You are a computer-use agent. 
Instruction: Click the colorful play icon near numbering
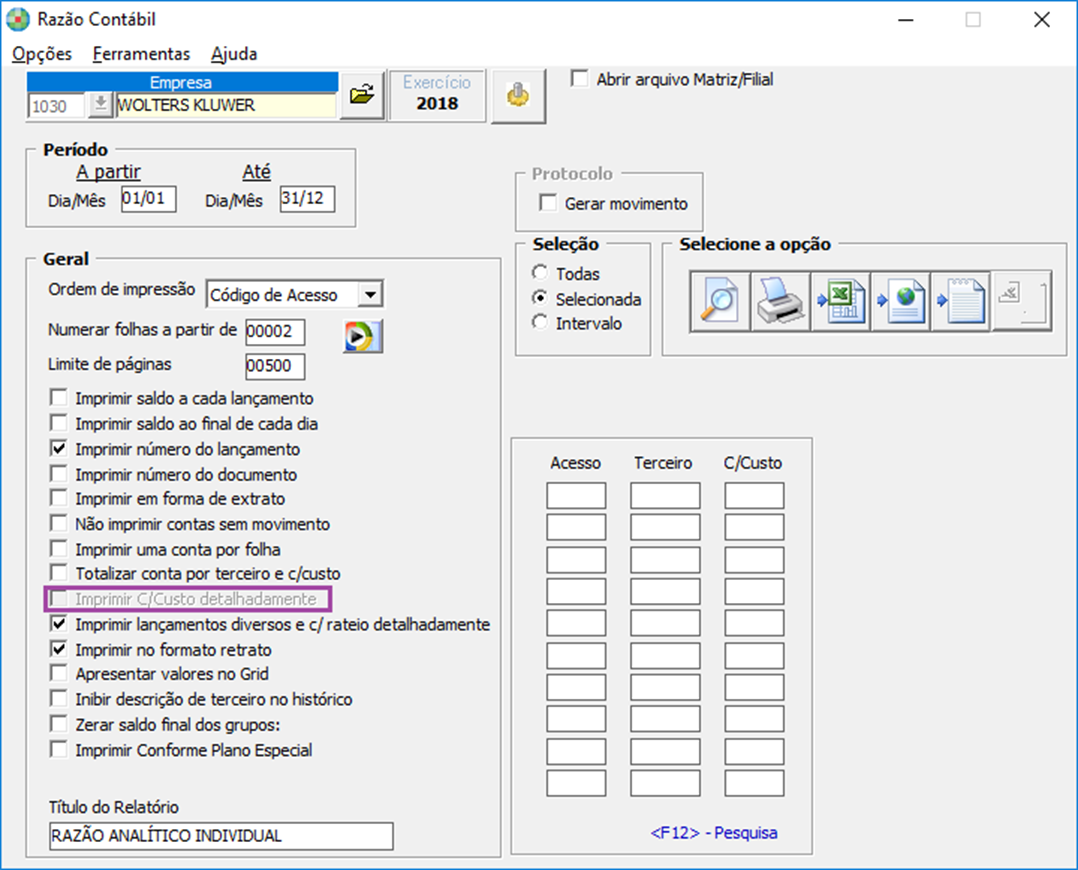click(x=362, y=337)
